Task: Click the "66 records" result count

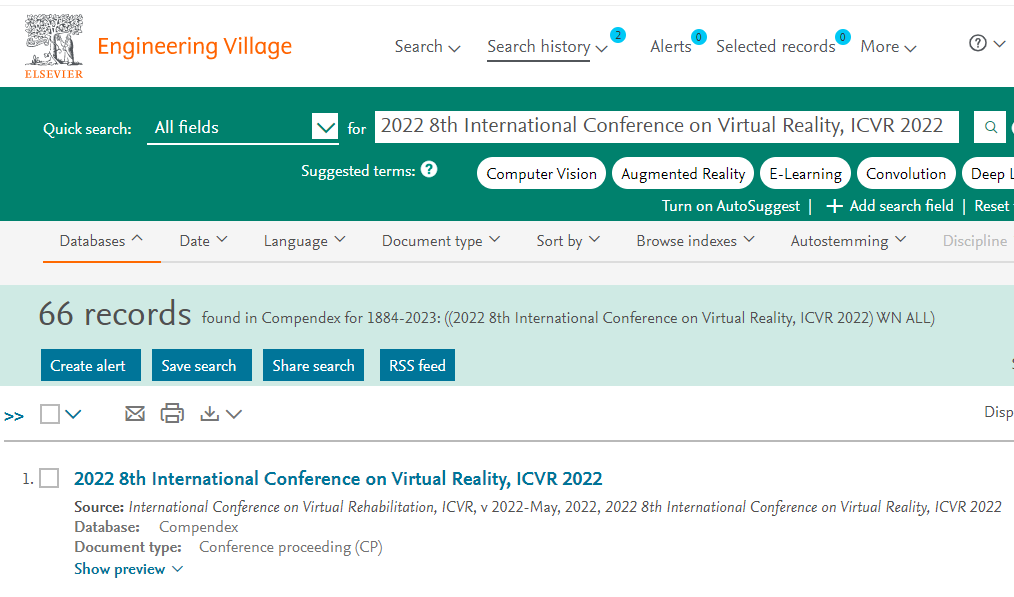Action: click(x=115, y=314)
